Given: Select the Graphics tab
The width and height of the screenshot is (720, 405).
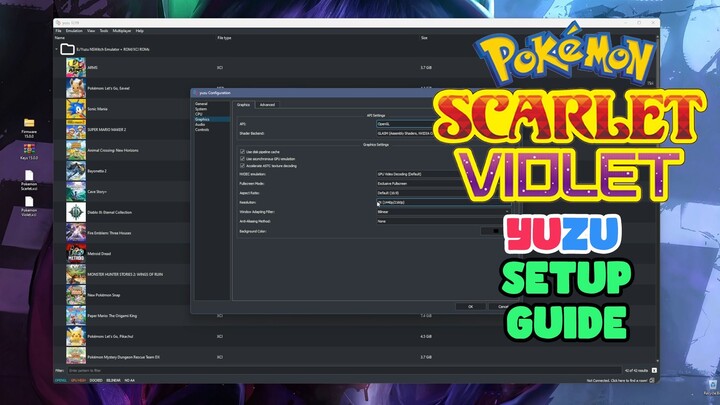Looking at the screenshot, I should pos(243,105).
